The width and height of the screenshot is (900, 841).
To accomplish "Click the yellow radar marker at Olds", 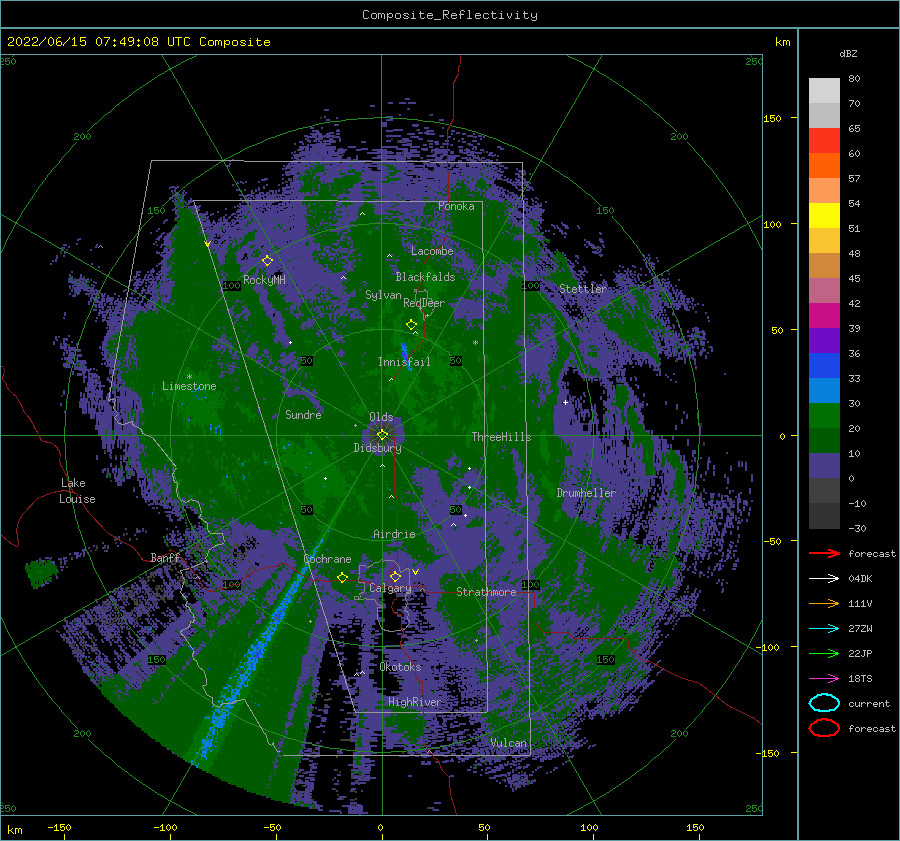I will [x=382, y=435].
